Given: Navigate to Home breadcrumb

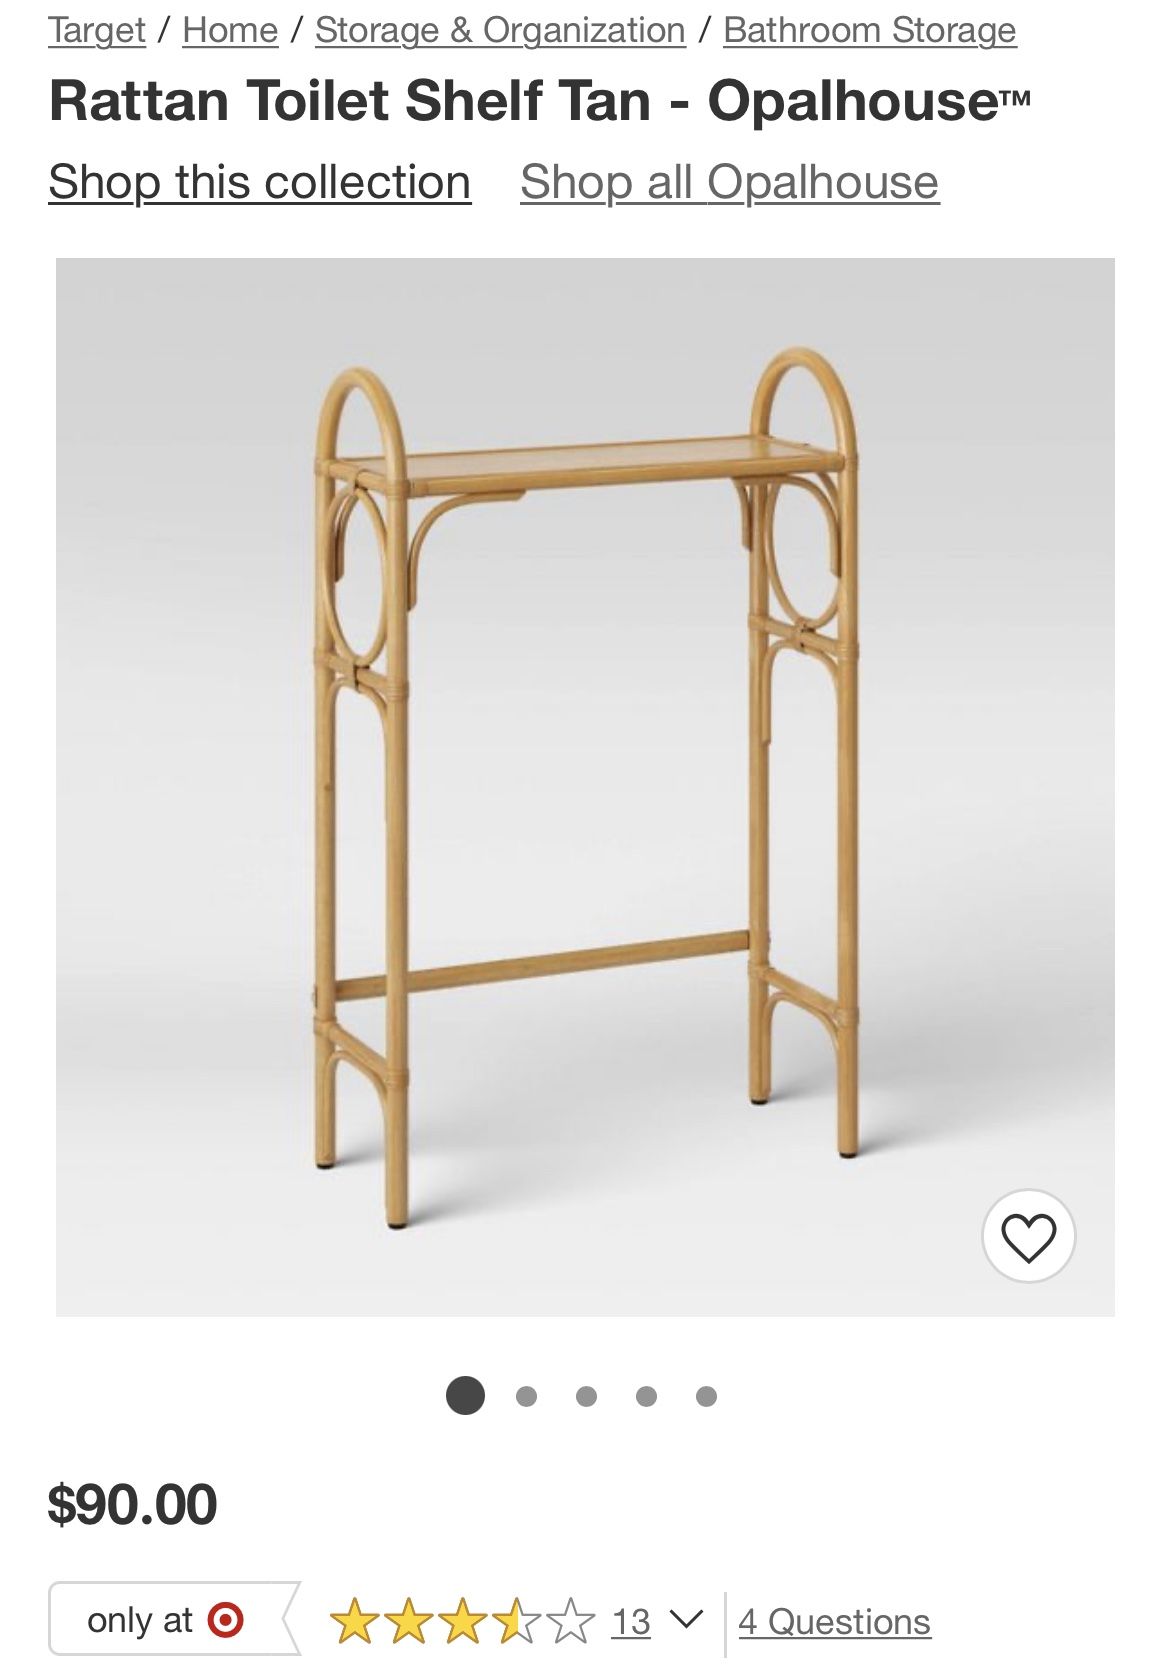Looking at the screenshot, I should click(230, 30).
